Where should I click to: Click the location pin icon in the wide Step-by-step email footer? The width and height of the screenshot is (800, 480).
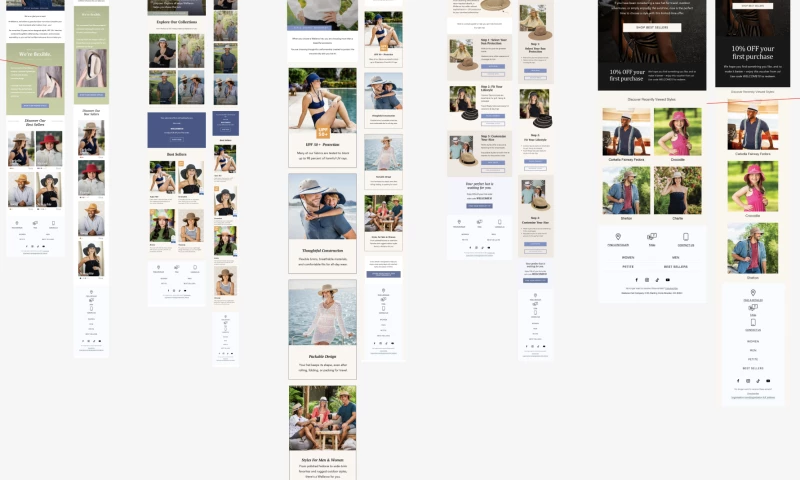[x=459, y=222]
